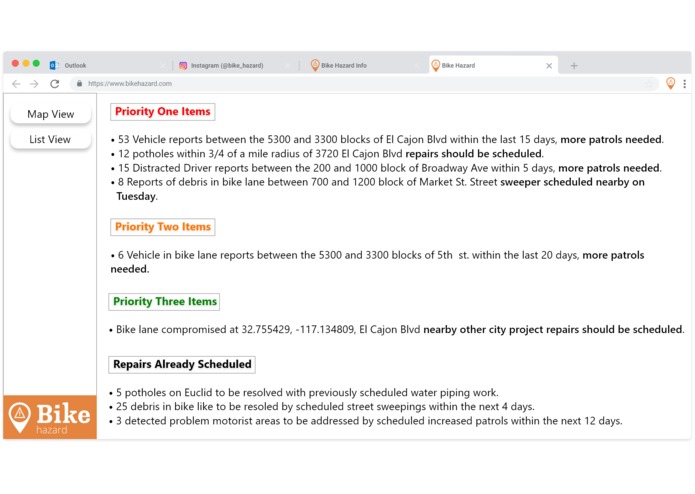695x494 pixels.
Task: Click the 12 potholes item
Action: [327, 154]
